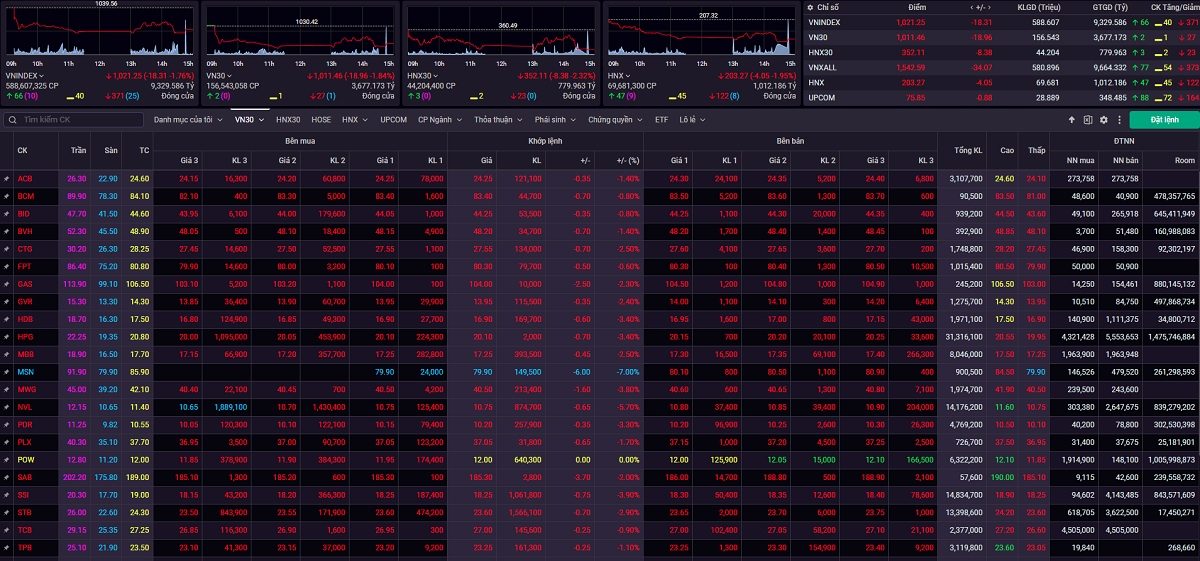
Task: Open the HPG ticker symbol
Action: pyautogui.click(x=25, y=337)
